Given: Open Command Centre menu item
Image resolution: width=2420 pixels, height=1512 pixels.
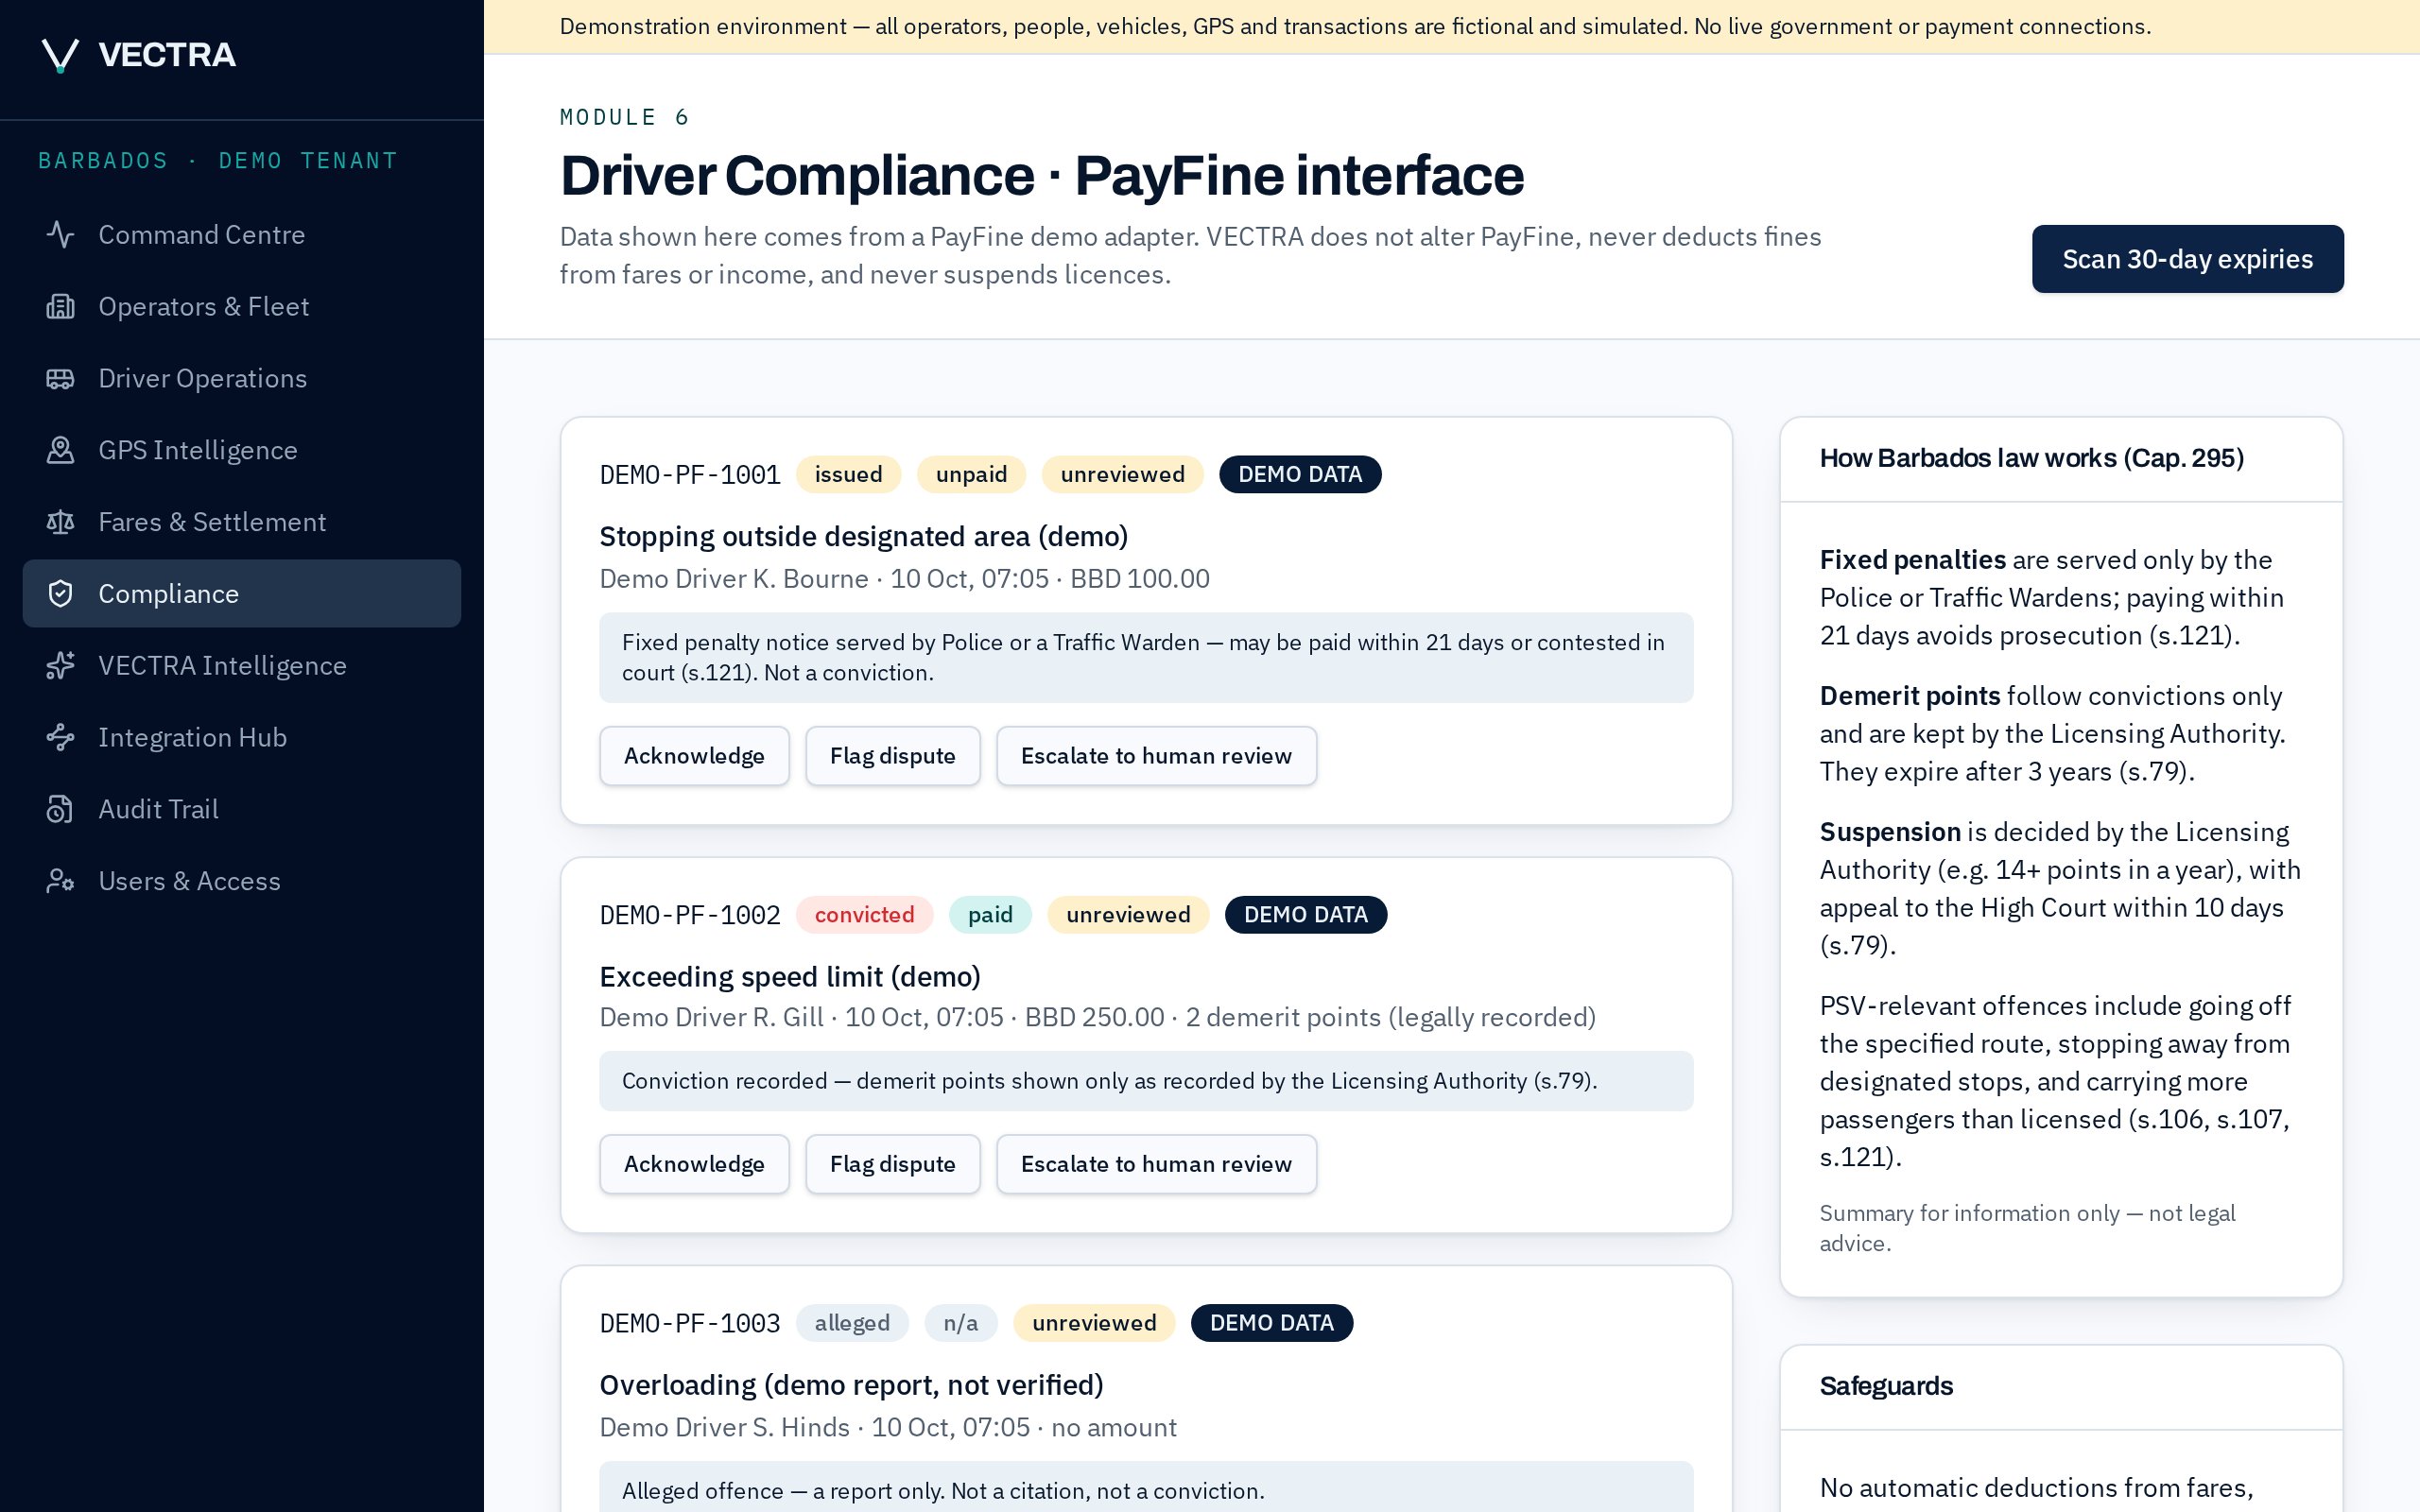Looking at the screenshot, I should pos(242,235).
